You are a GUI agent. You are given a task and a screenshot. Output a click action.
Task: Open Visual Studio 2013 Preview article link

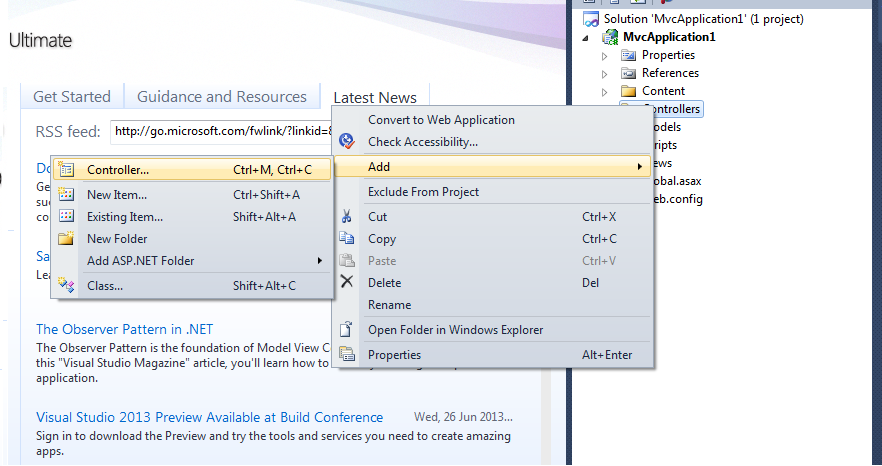[209, 417]
